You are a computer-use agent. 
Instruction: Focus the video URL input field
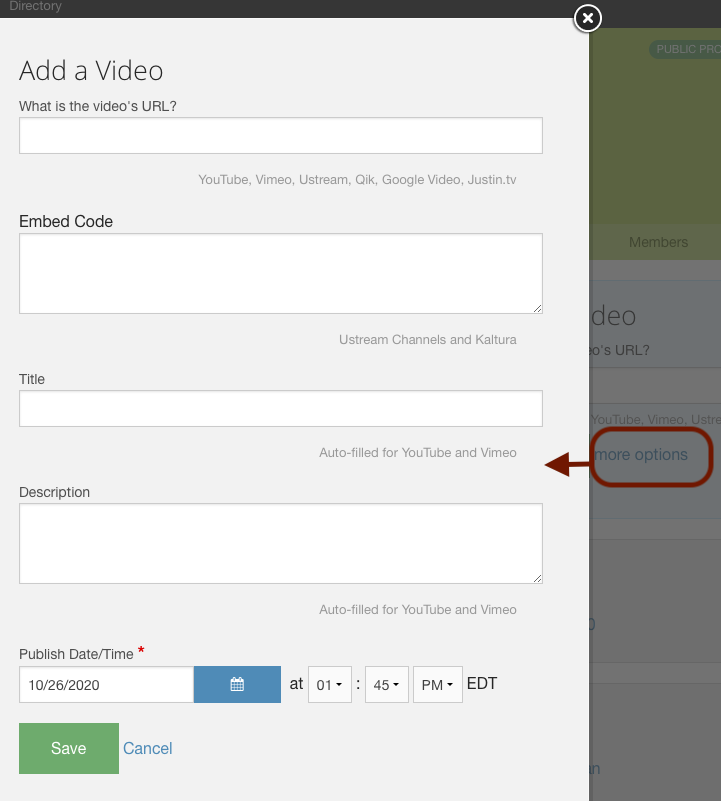280,136
